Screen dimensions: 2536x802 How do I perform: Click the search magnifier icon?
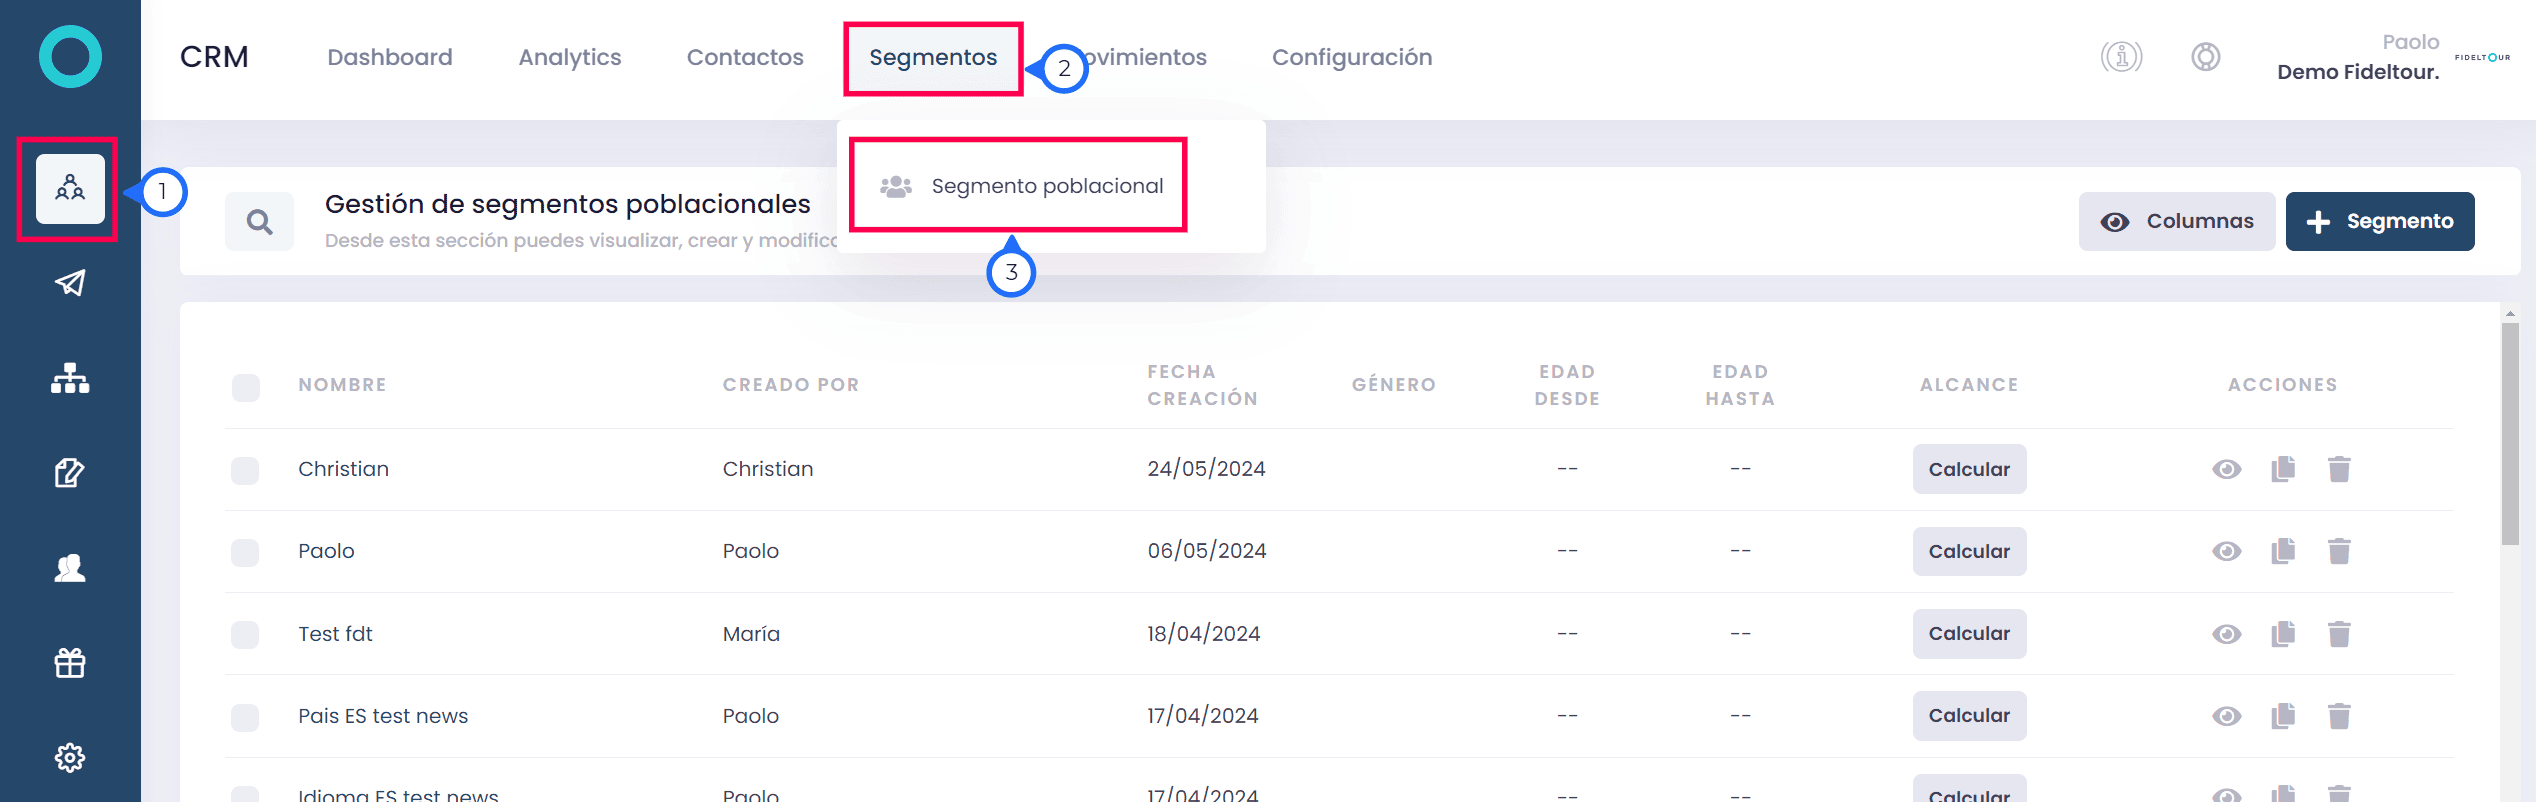260,222
